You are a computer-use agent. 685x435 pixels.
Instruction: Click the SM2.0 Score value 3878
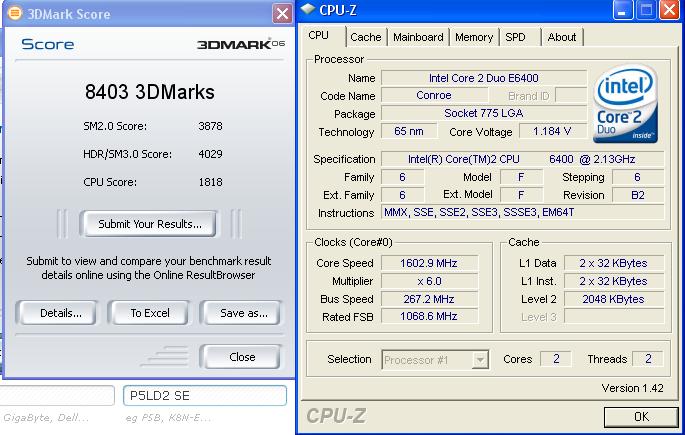coord(210,126)
